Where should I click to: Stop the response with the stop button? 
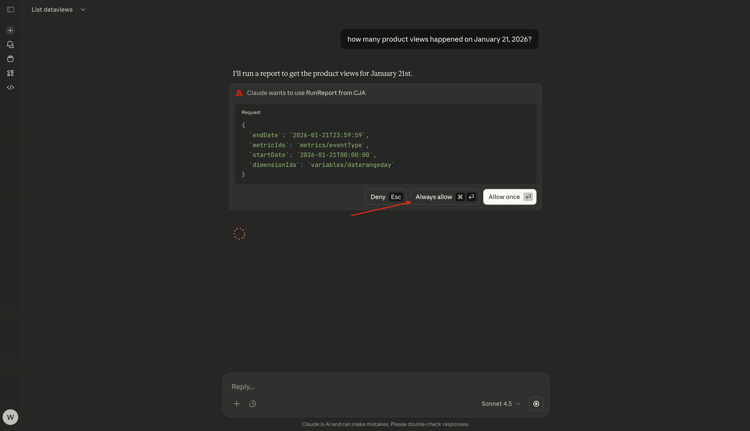coord(536,404)
